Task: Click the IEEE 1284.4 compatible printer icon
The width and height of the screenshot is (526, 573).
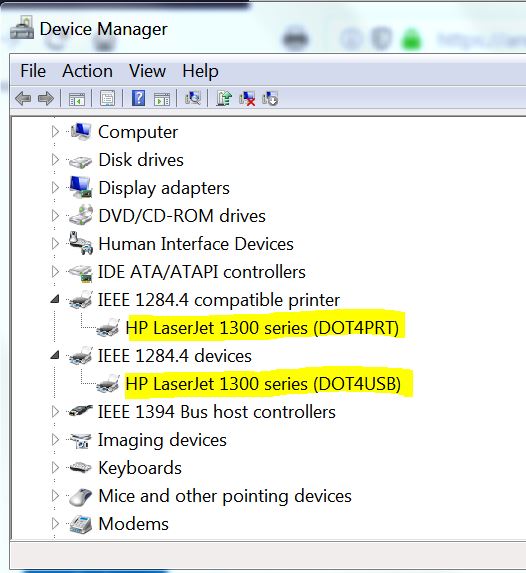Action: point(80,300)
